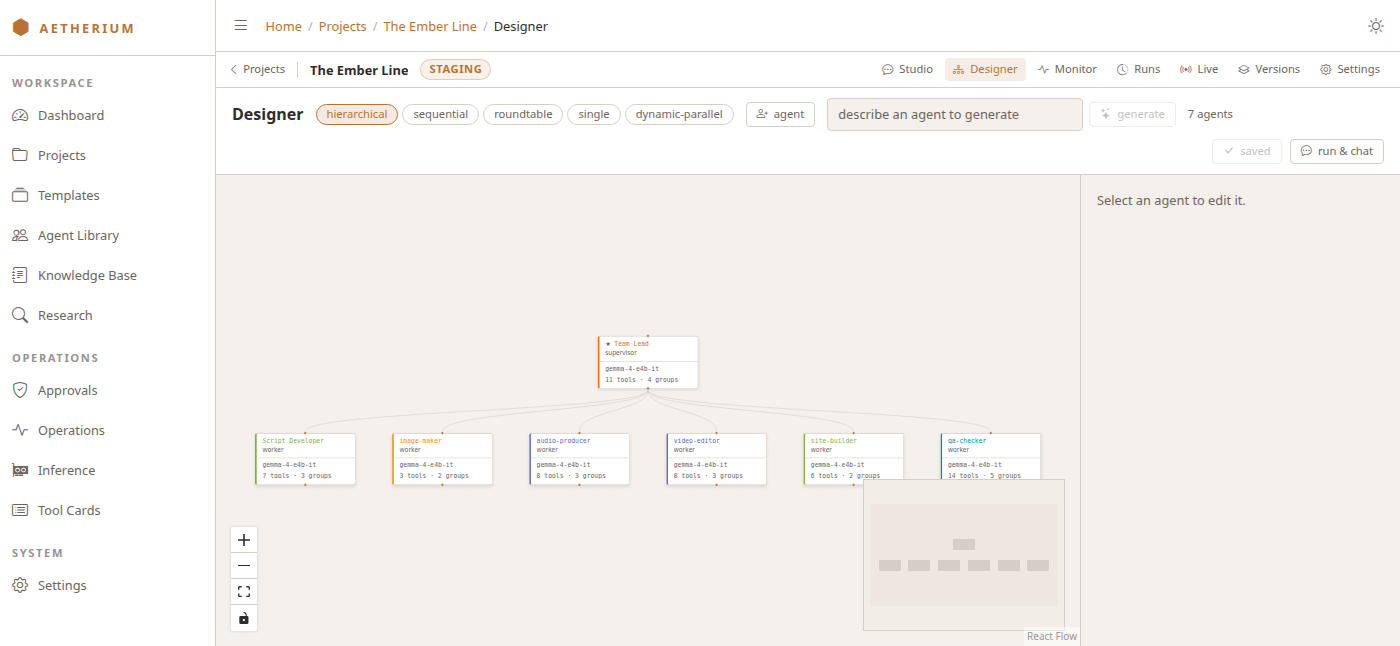Click the React Flow attribution link
The width and height of the screenshot is (1400, 646).
point(1052,636)
